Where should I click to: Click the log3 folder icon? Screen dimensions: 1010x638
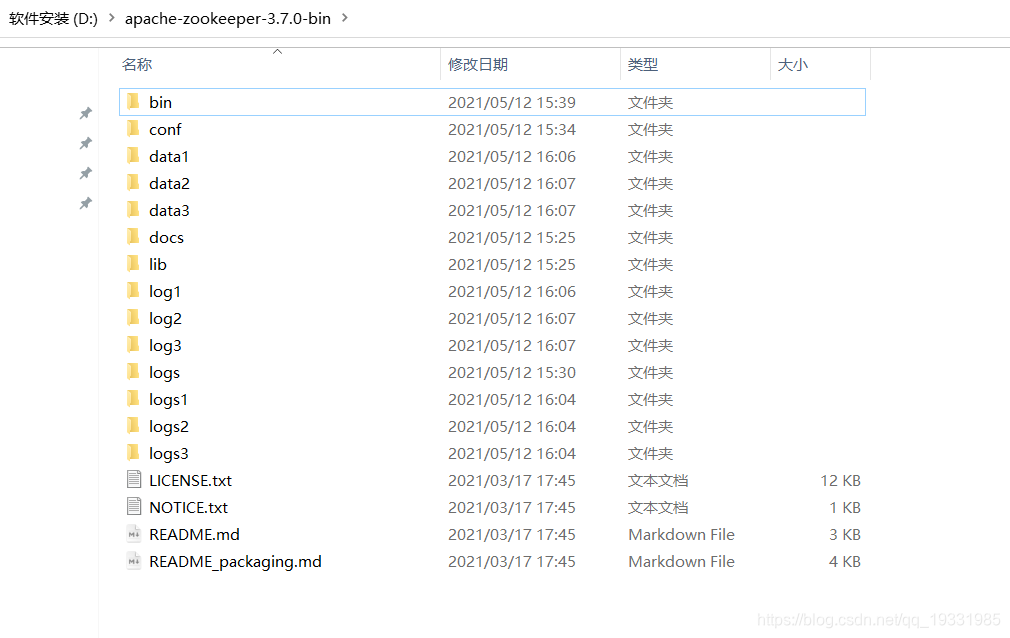point(133,345)
